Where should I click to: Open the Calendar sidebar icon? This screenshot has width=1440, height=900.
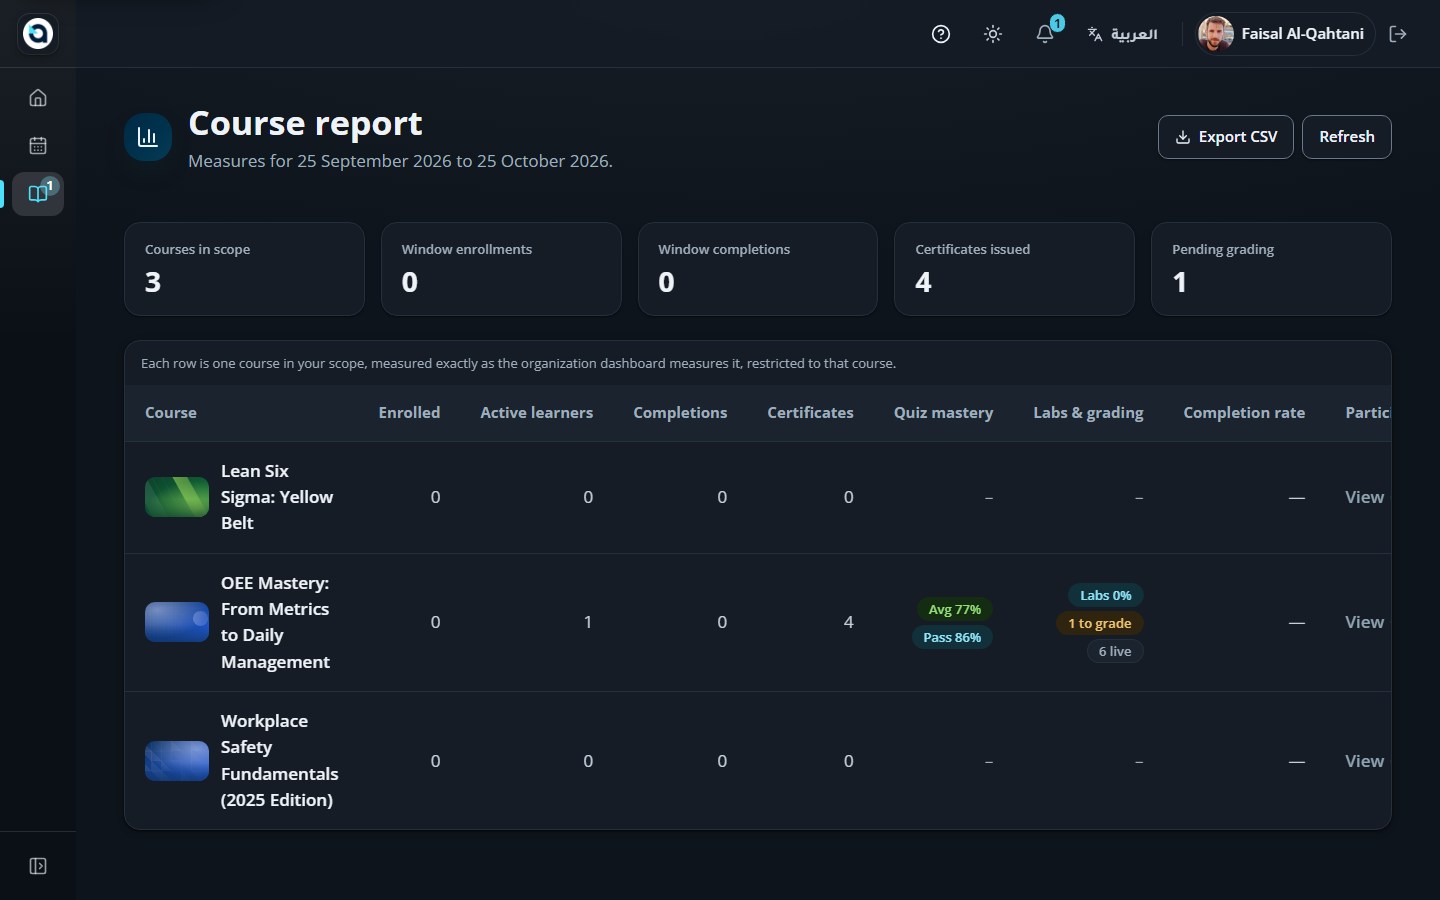[x=38, y=146]
